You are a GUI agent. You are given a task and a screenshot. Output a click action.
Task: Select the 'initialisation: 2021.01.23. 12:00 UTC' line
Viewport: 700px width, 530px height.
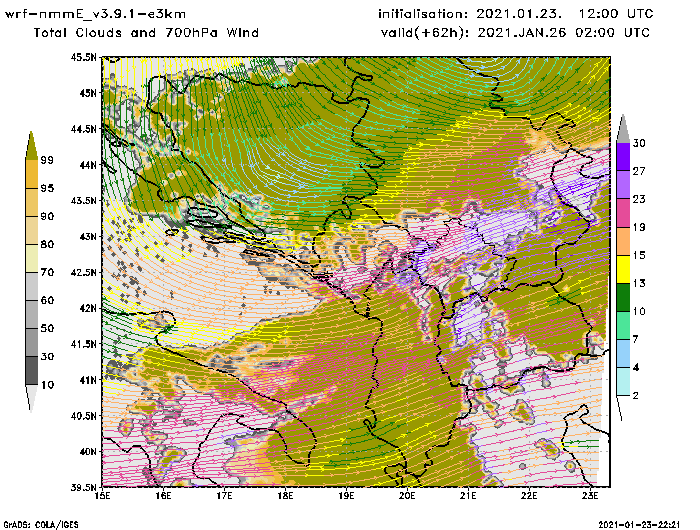[x=516, y=14]
